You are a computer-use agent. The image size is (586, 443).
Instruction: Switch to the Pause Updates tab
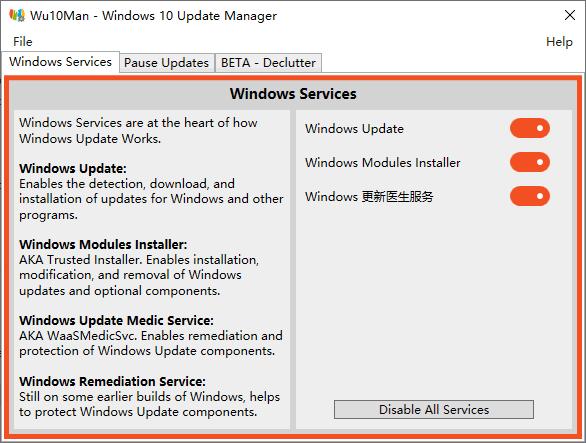tap(166, 63)
